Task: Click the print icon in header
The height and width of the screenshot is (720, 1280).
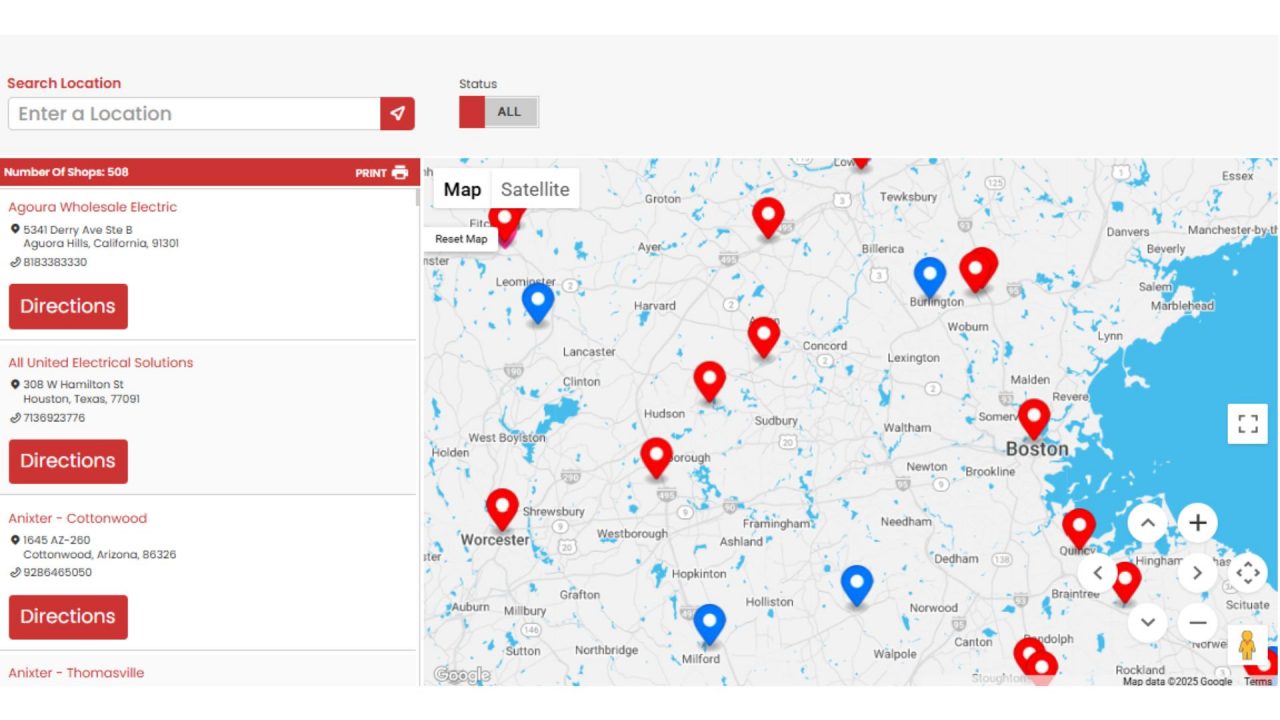Action: [400, 172]
